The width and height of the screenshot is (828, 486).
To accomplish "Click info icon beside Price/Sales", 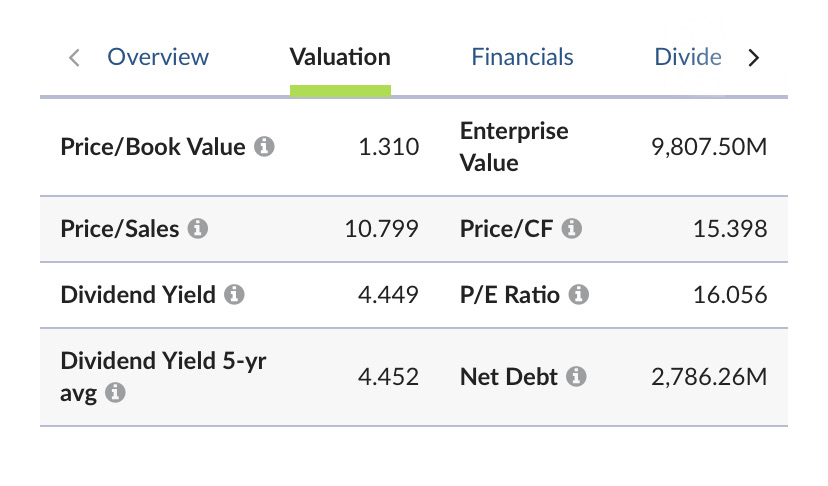I will (198, 229).
